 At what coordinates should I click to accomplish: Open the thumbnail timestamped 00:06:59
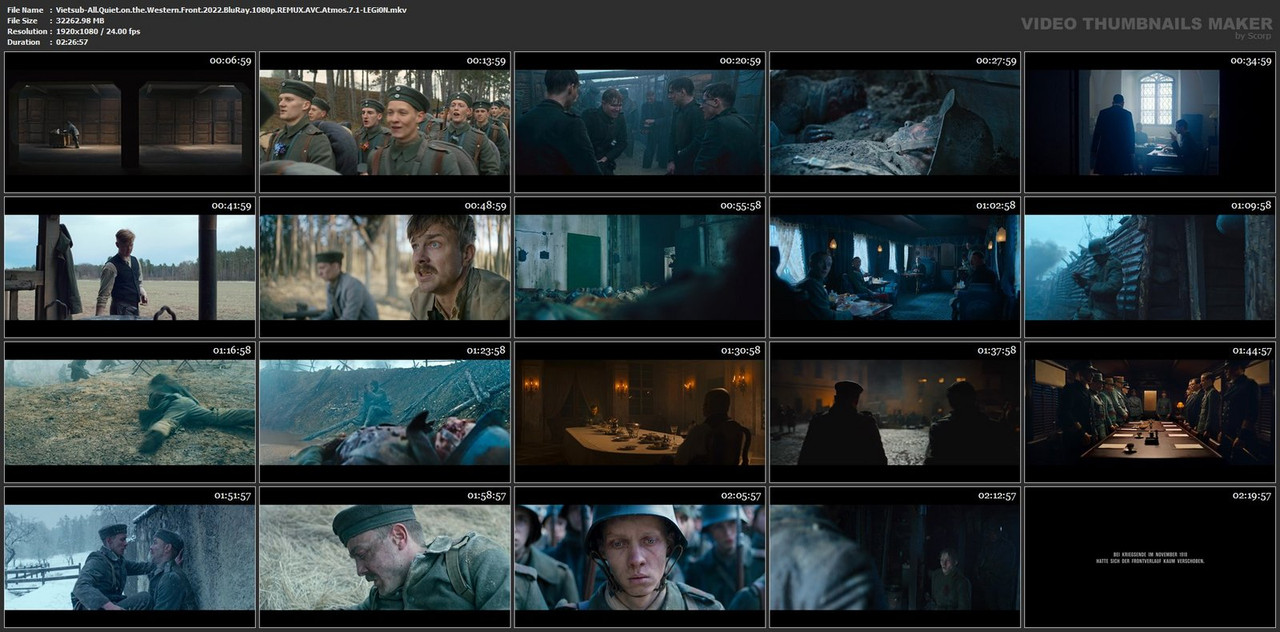[130, 122]
